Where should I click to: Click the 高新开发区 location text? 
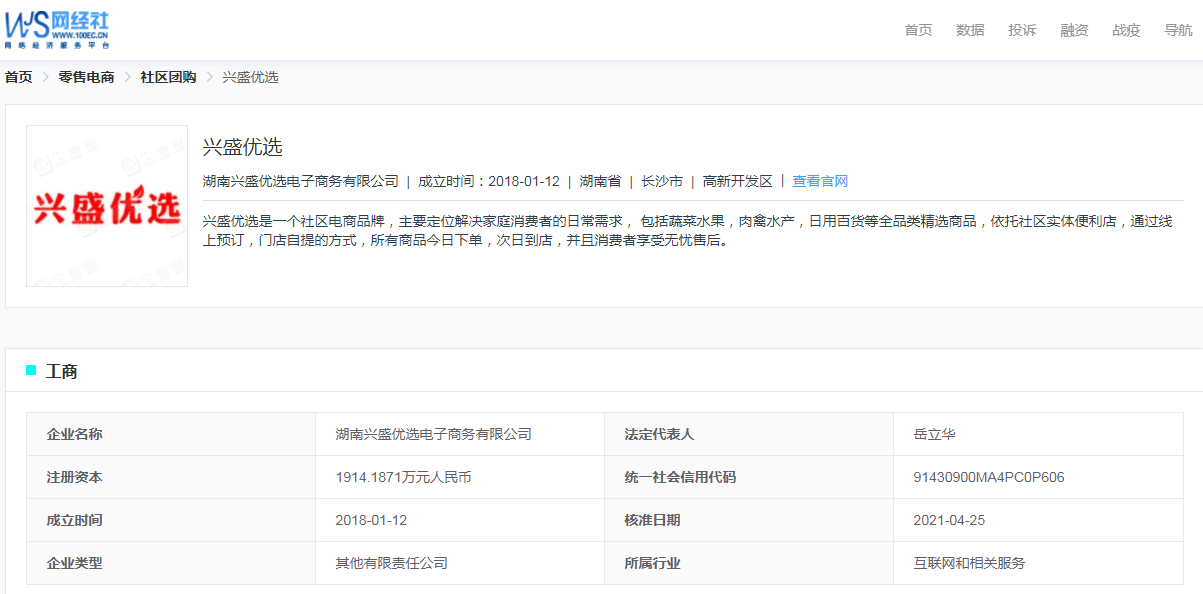point(738,181)
